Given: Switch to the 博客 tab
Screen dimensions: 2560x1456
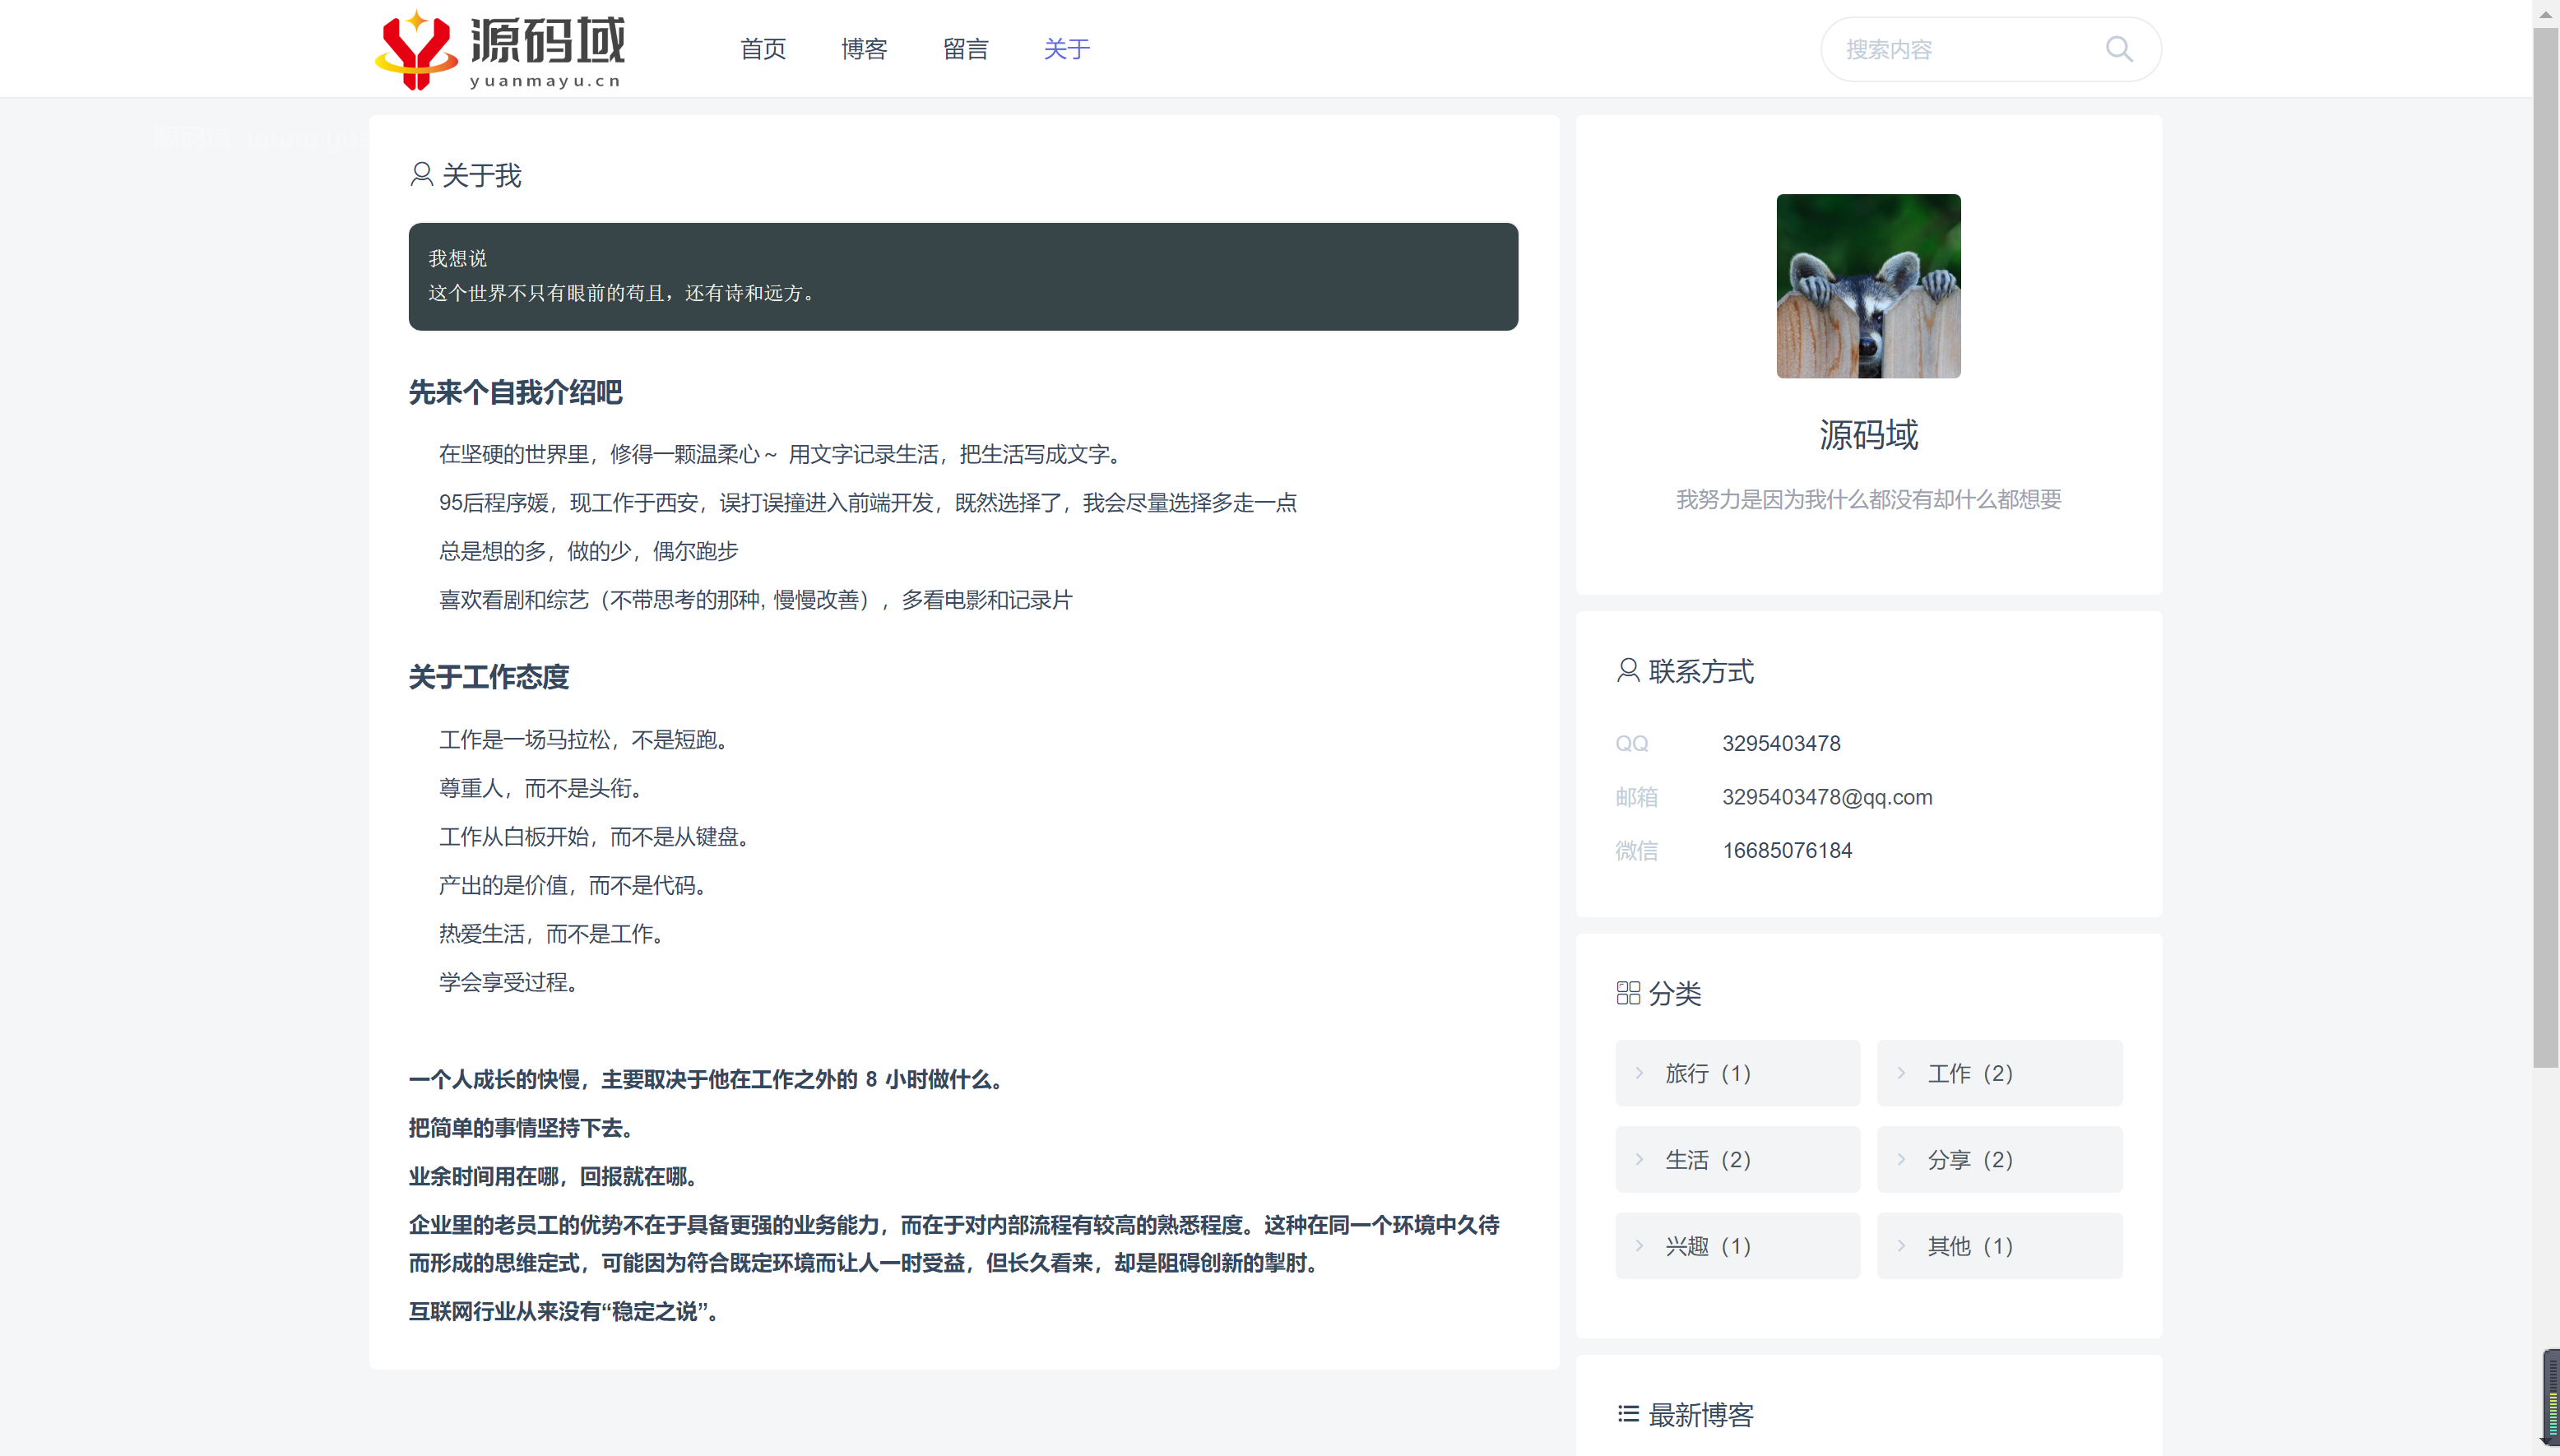Looking at the screenshot, I should pos(864,48).
